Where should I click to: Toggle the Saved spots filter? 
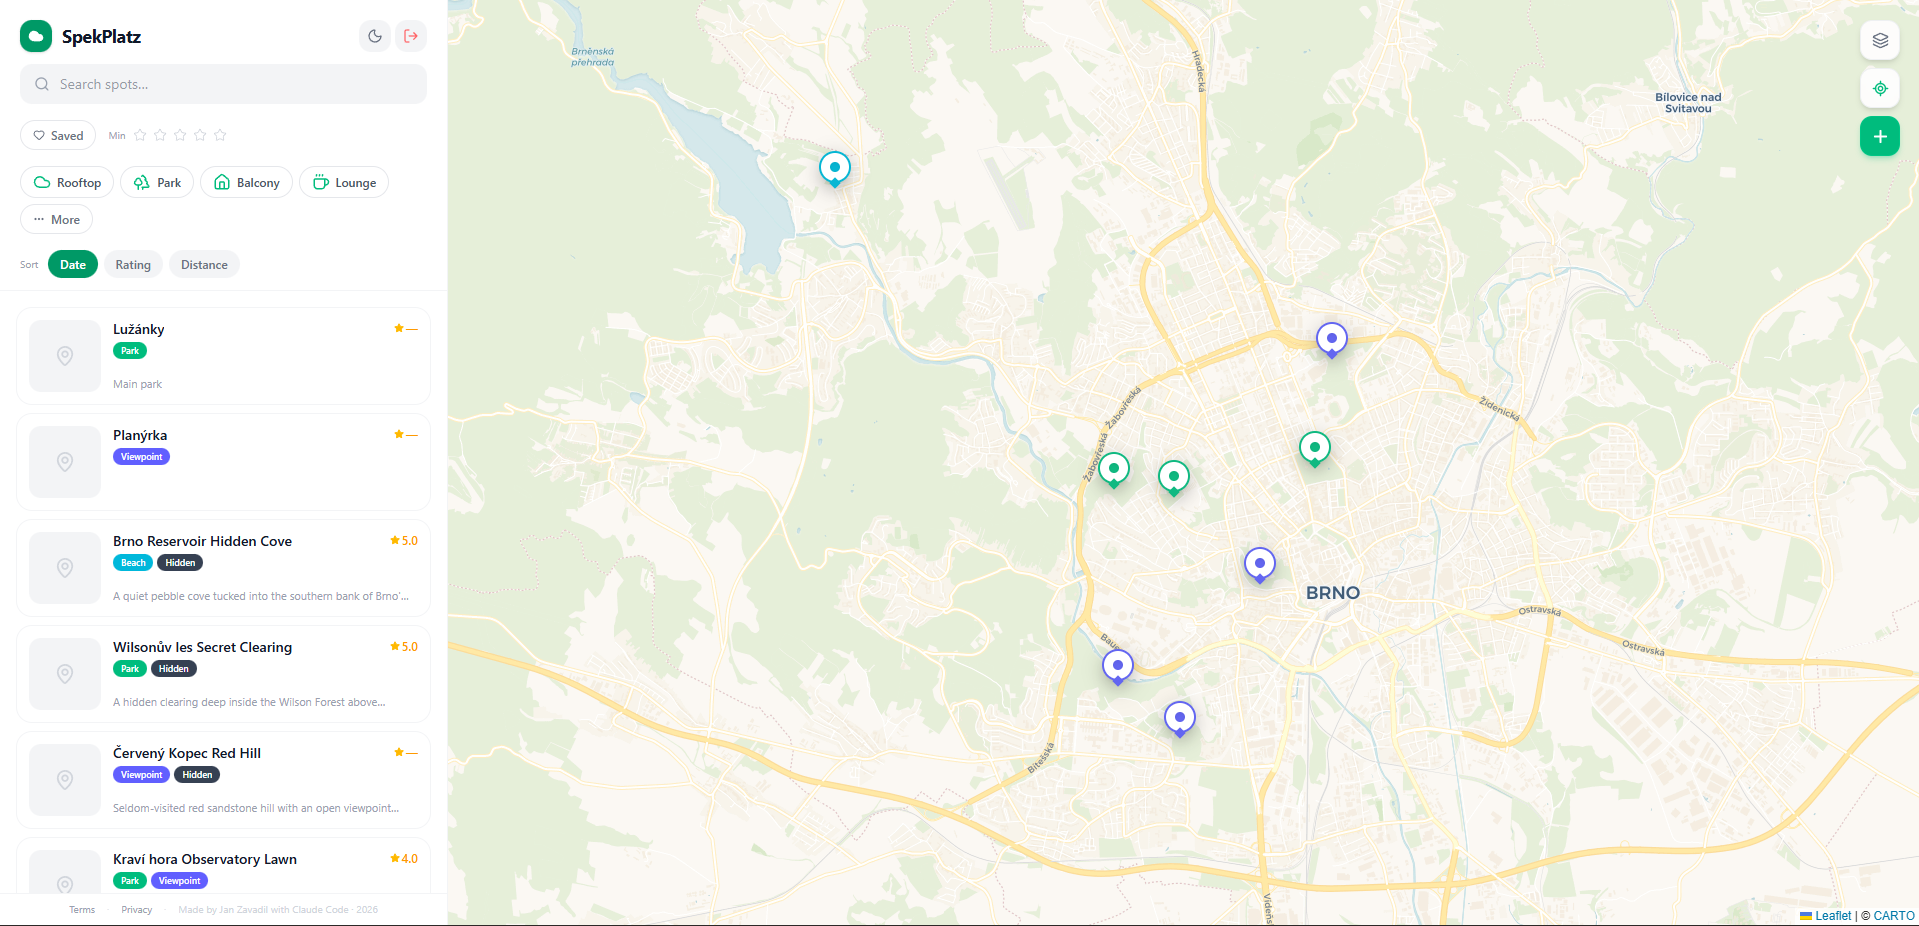click(58, 136)
